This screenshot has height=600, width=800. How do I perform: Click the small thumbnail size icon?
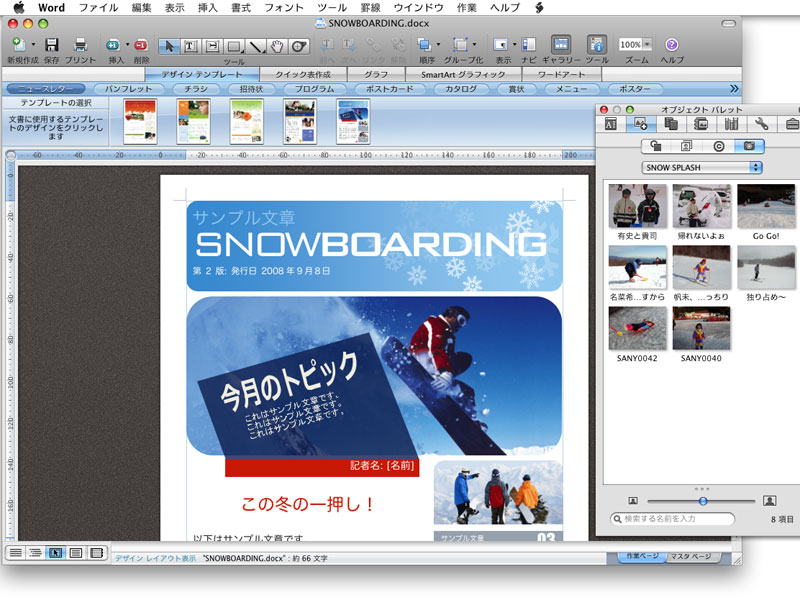633,501
